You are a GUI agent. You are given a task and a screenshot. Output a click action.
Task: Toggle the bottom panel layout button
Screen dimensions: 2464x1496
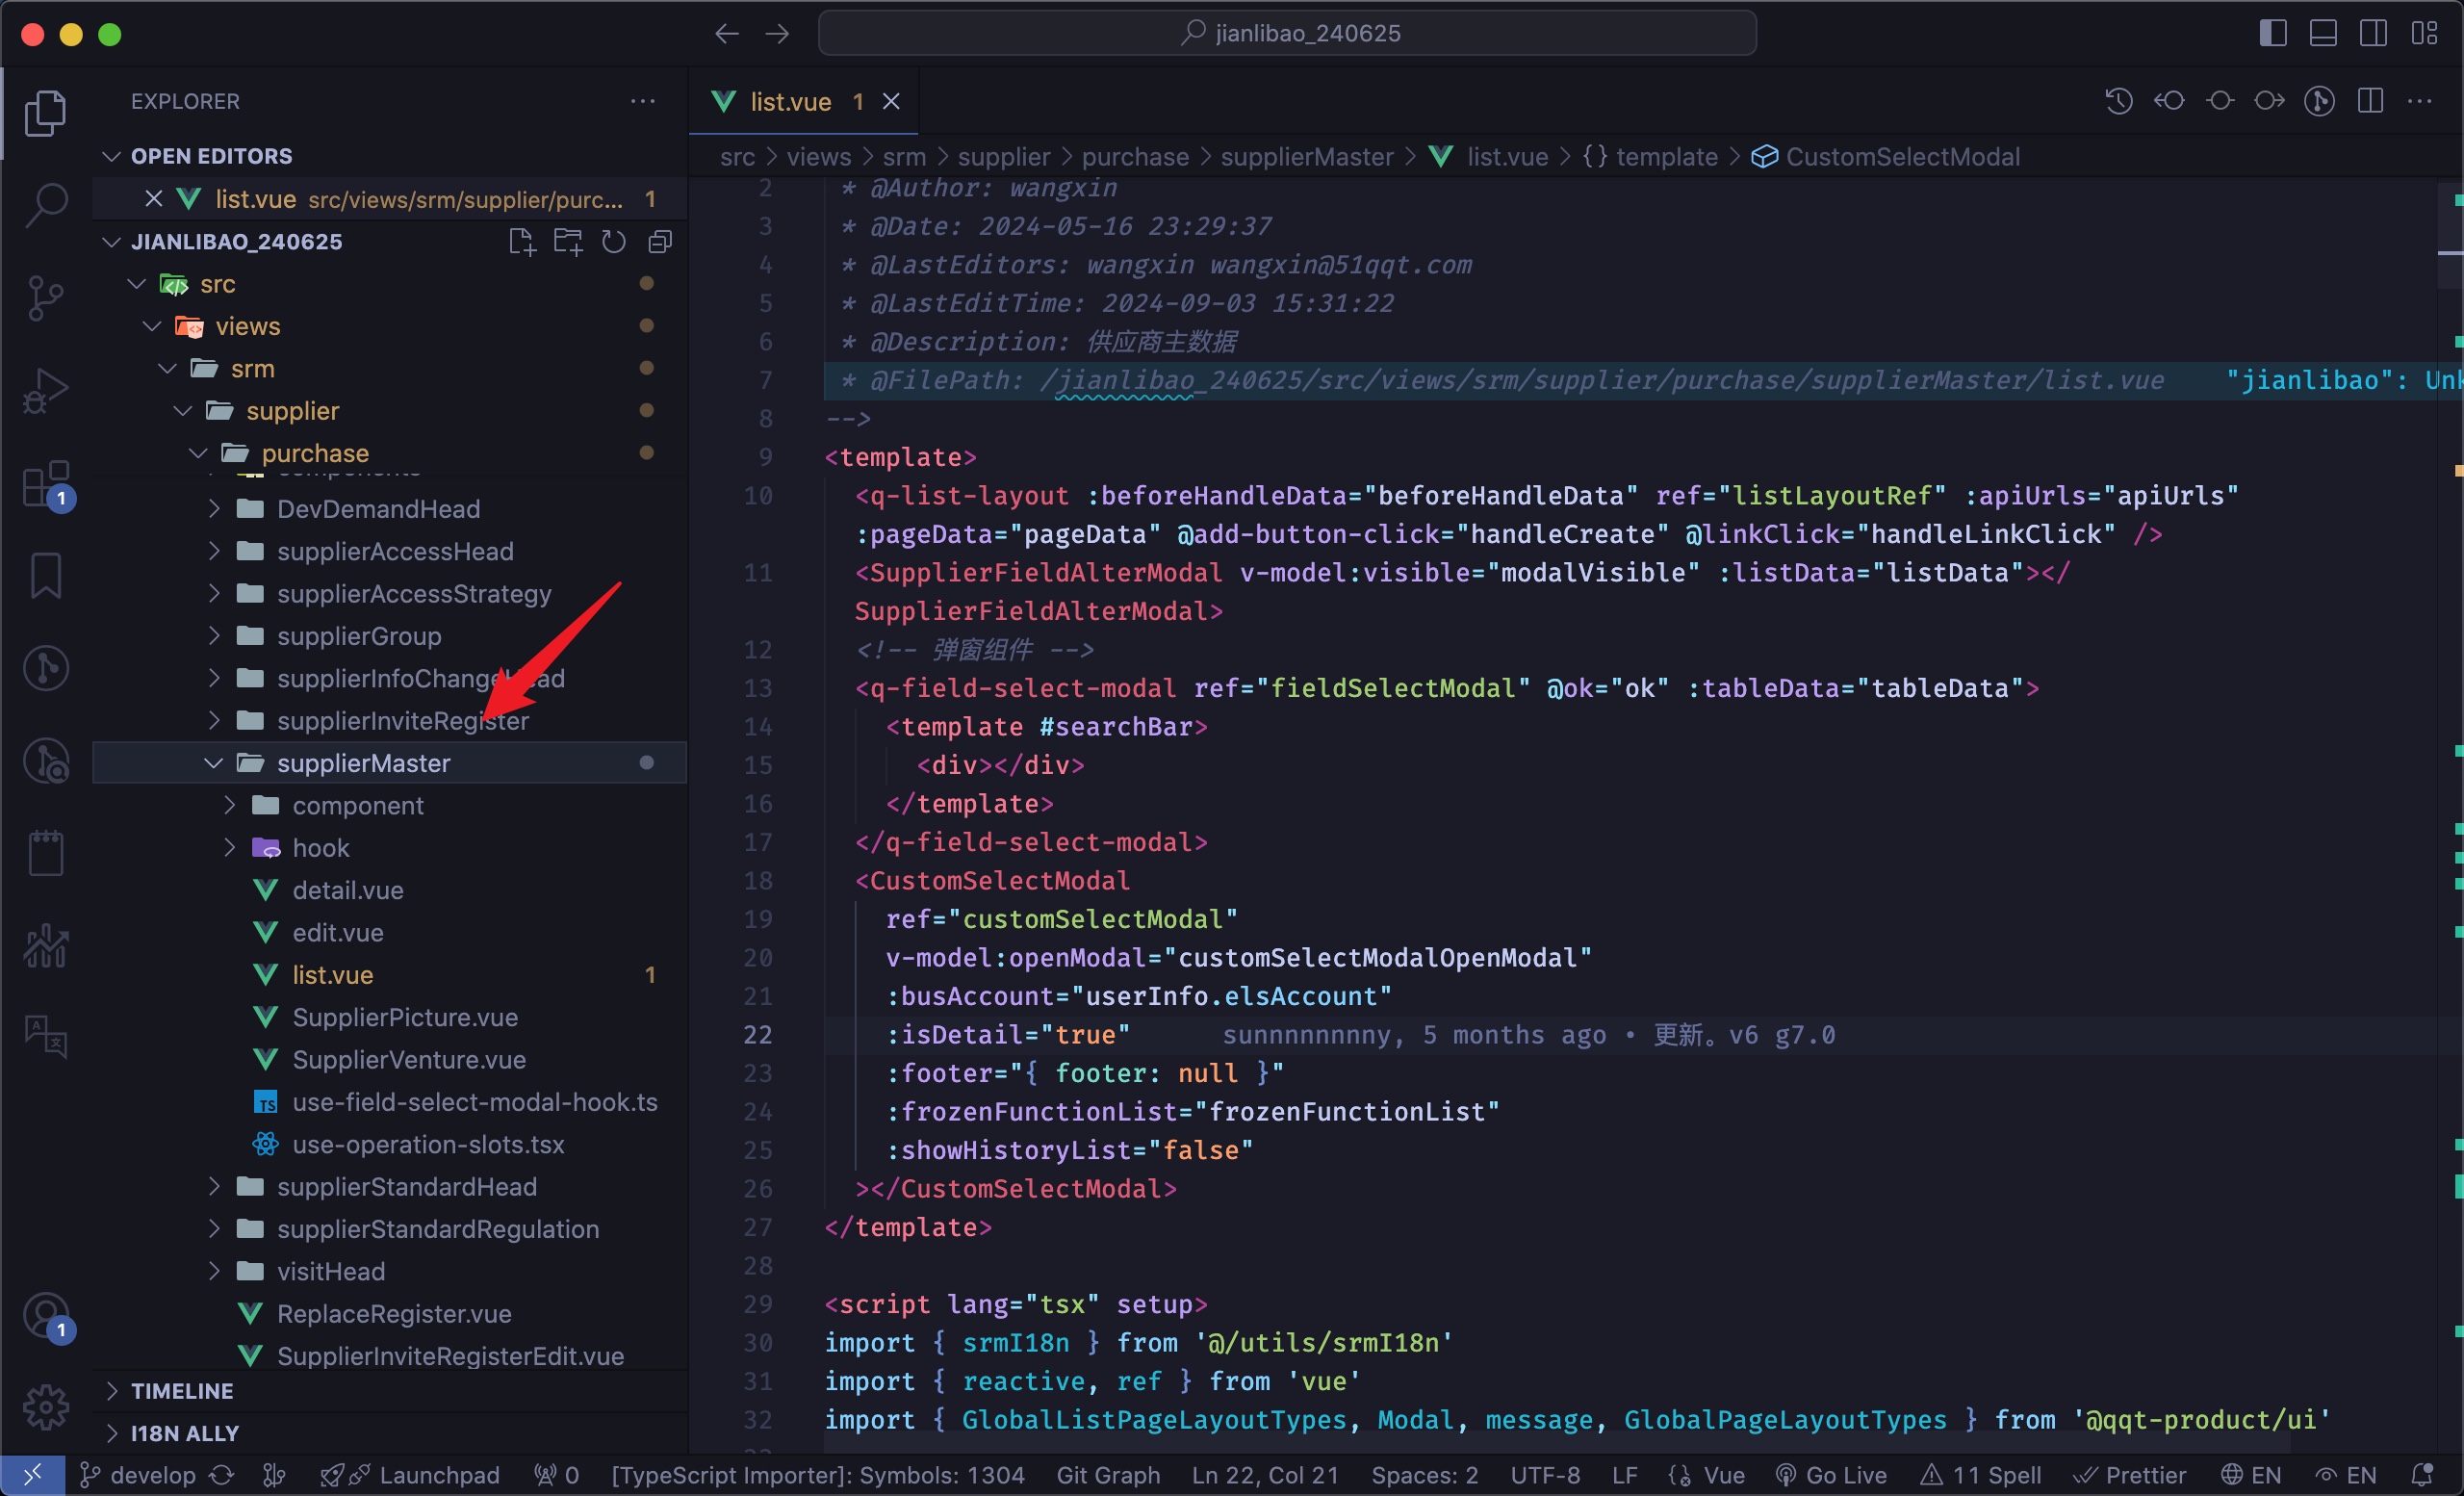(2323, 34)
